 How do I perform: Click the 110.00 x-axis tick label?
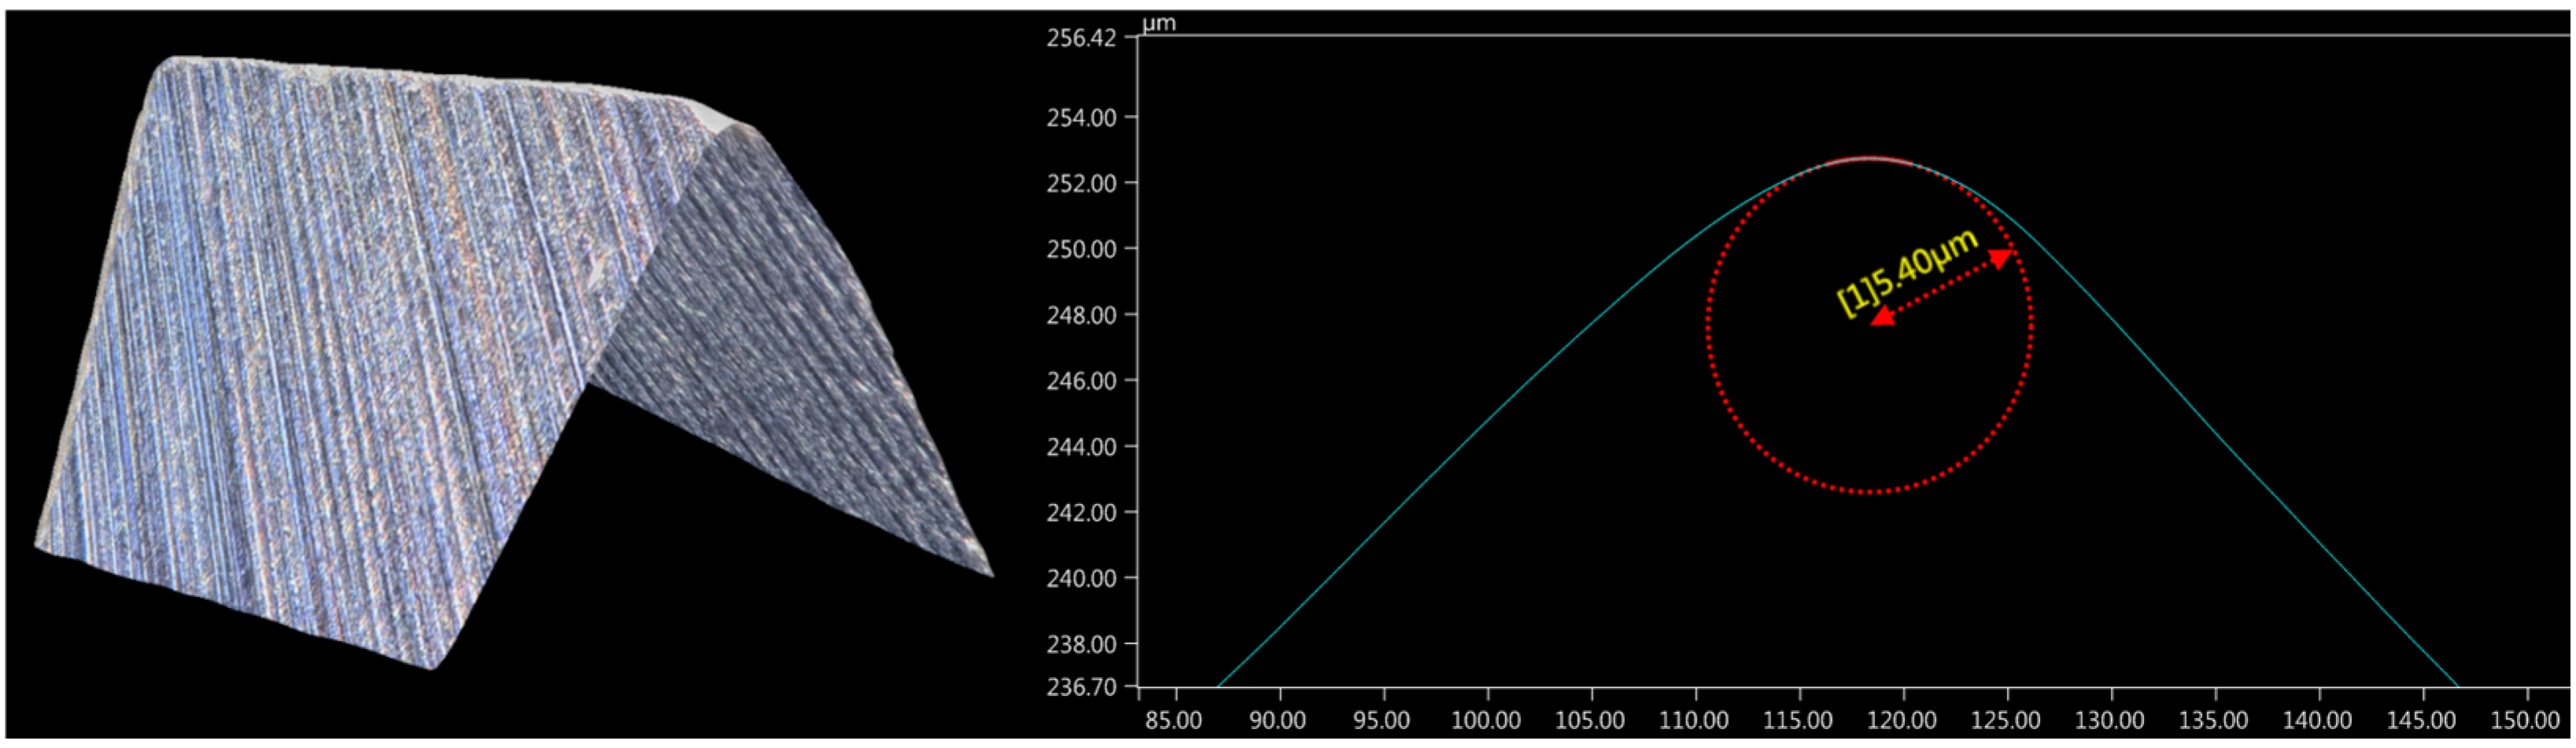click(1693, 720)
